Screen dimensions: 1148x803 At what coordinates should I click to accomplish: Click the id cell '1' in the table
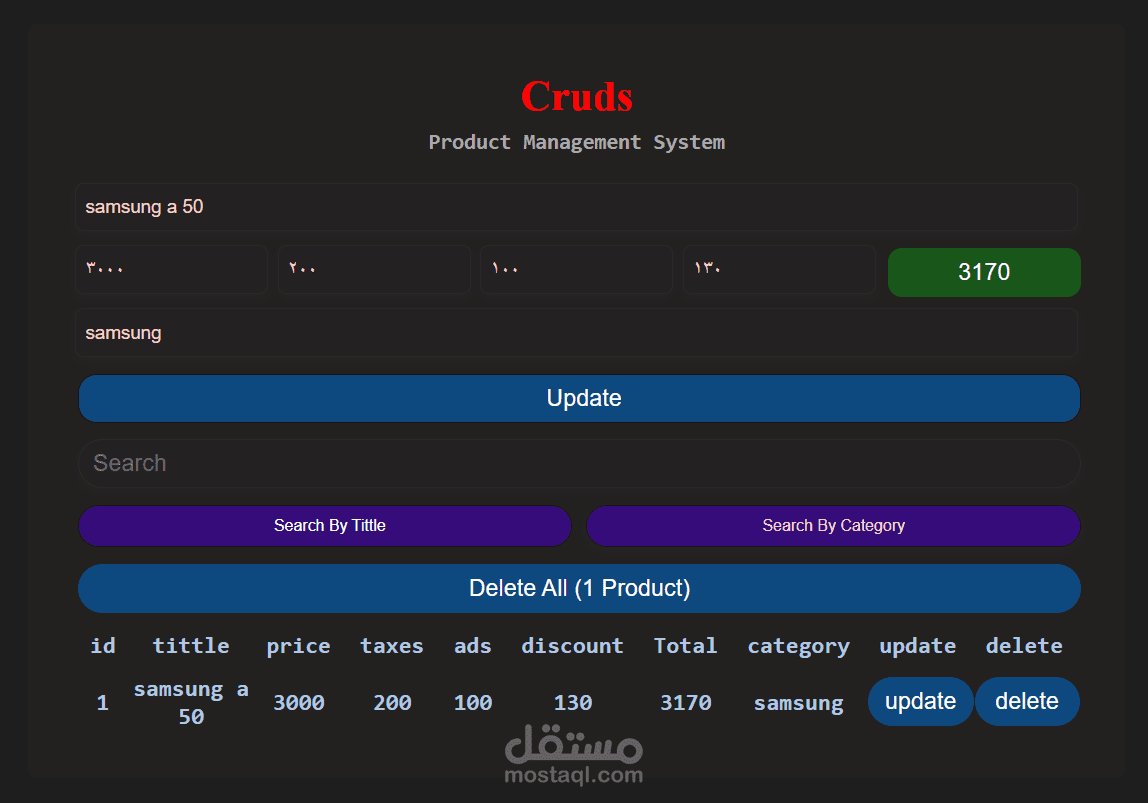(x=102, y=703)
